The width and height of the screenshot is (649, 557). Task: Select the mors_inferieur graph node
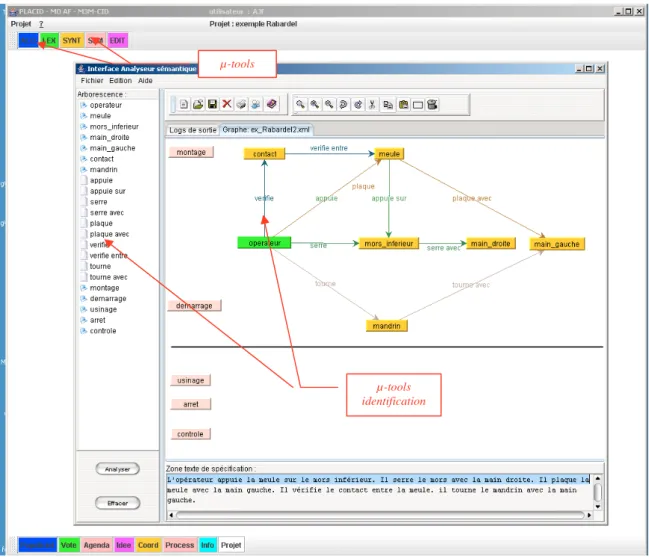click(x=389, y=244)
